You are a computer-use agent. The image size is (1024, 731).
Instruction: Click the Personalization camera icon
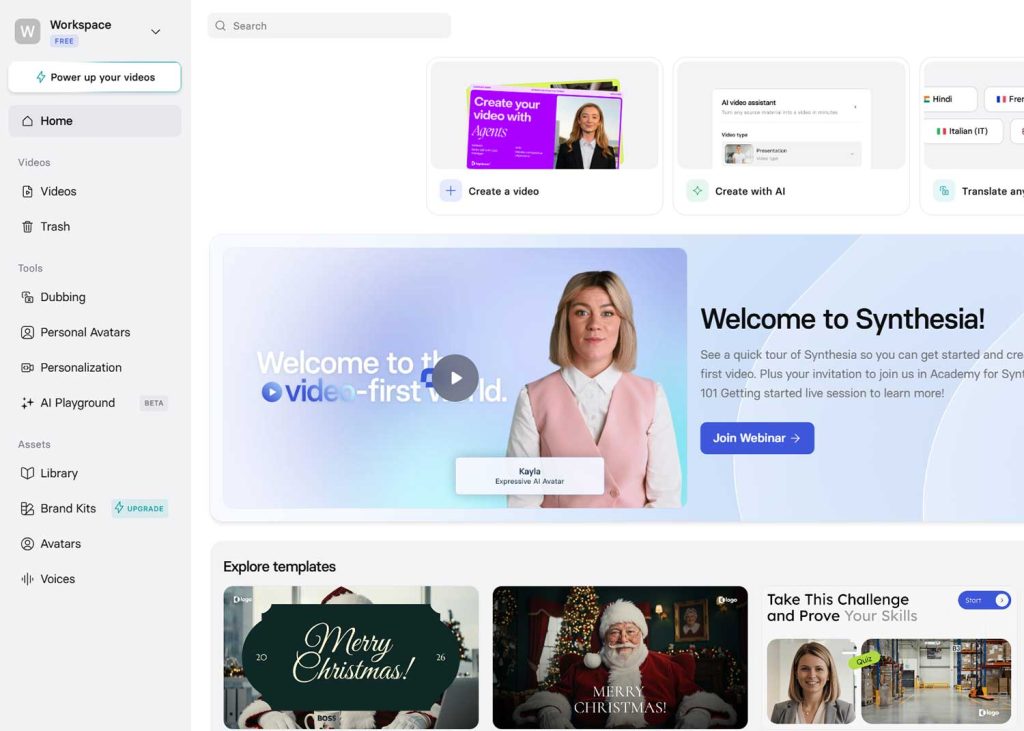point(27,368)
